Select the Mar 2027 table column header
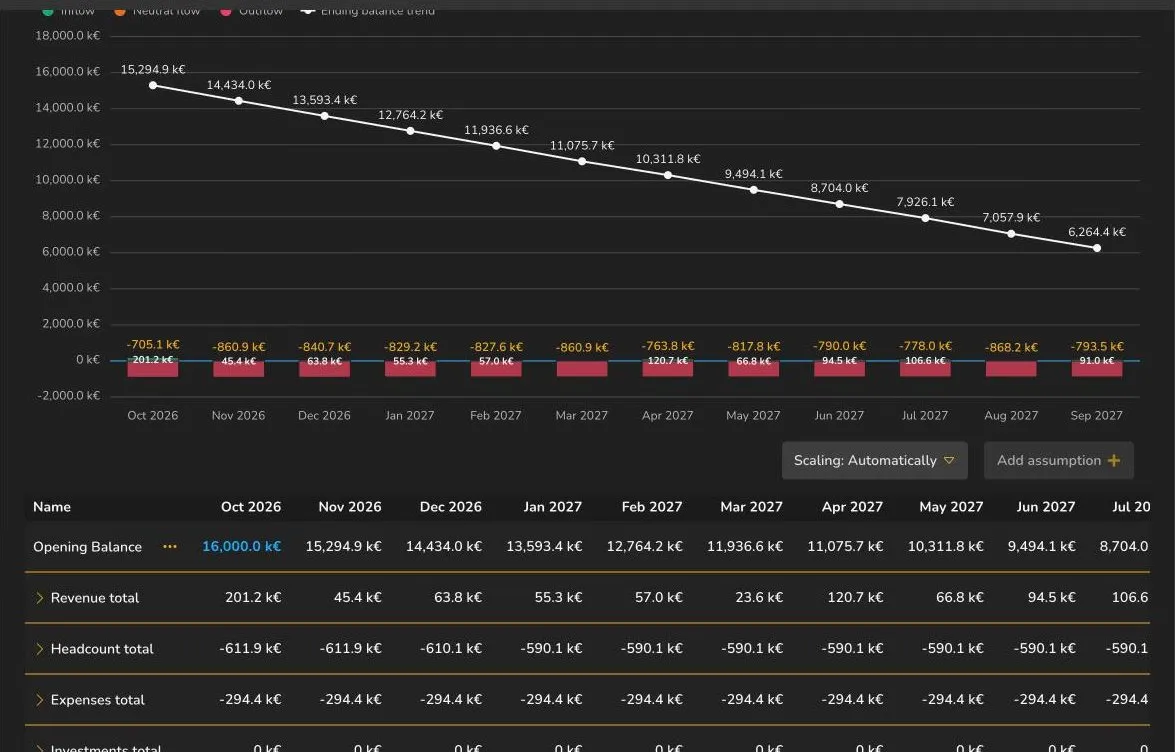Viewport: 1175px width, 752px height. click(x=751, y=507)
